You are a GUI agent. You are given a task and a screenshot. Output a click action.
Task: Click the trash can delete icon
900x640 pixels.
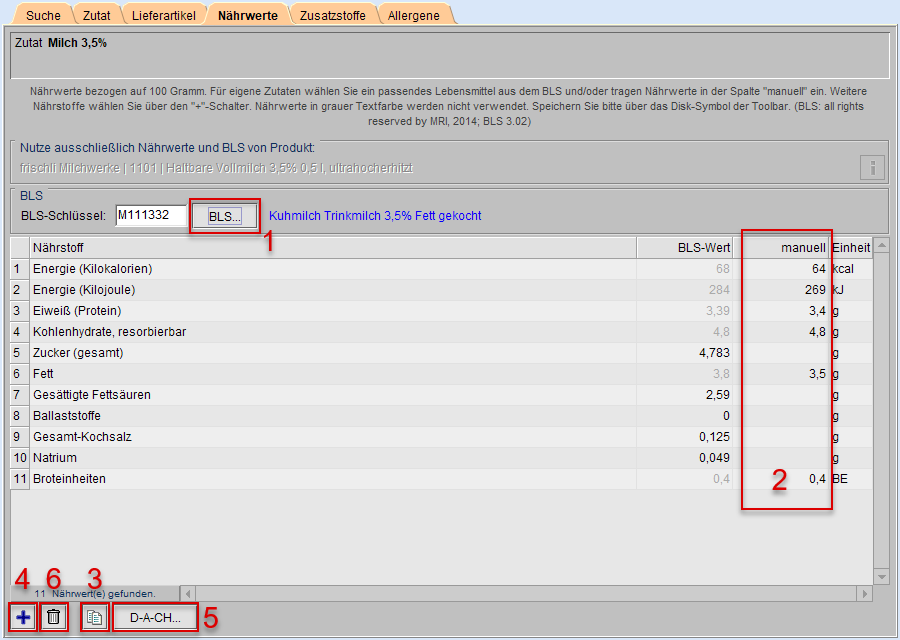pyautogui.click(x=54, y=617)
